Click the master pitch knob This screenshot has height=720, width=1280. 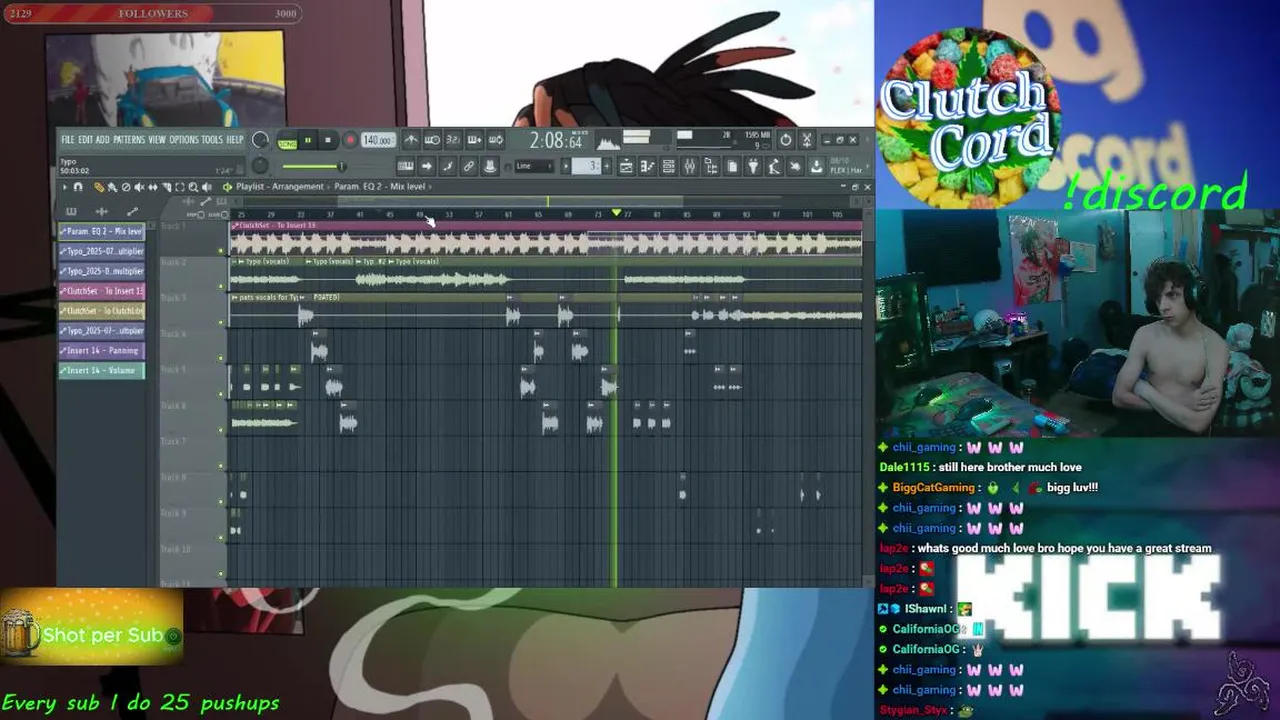click(260, 165)
